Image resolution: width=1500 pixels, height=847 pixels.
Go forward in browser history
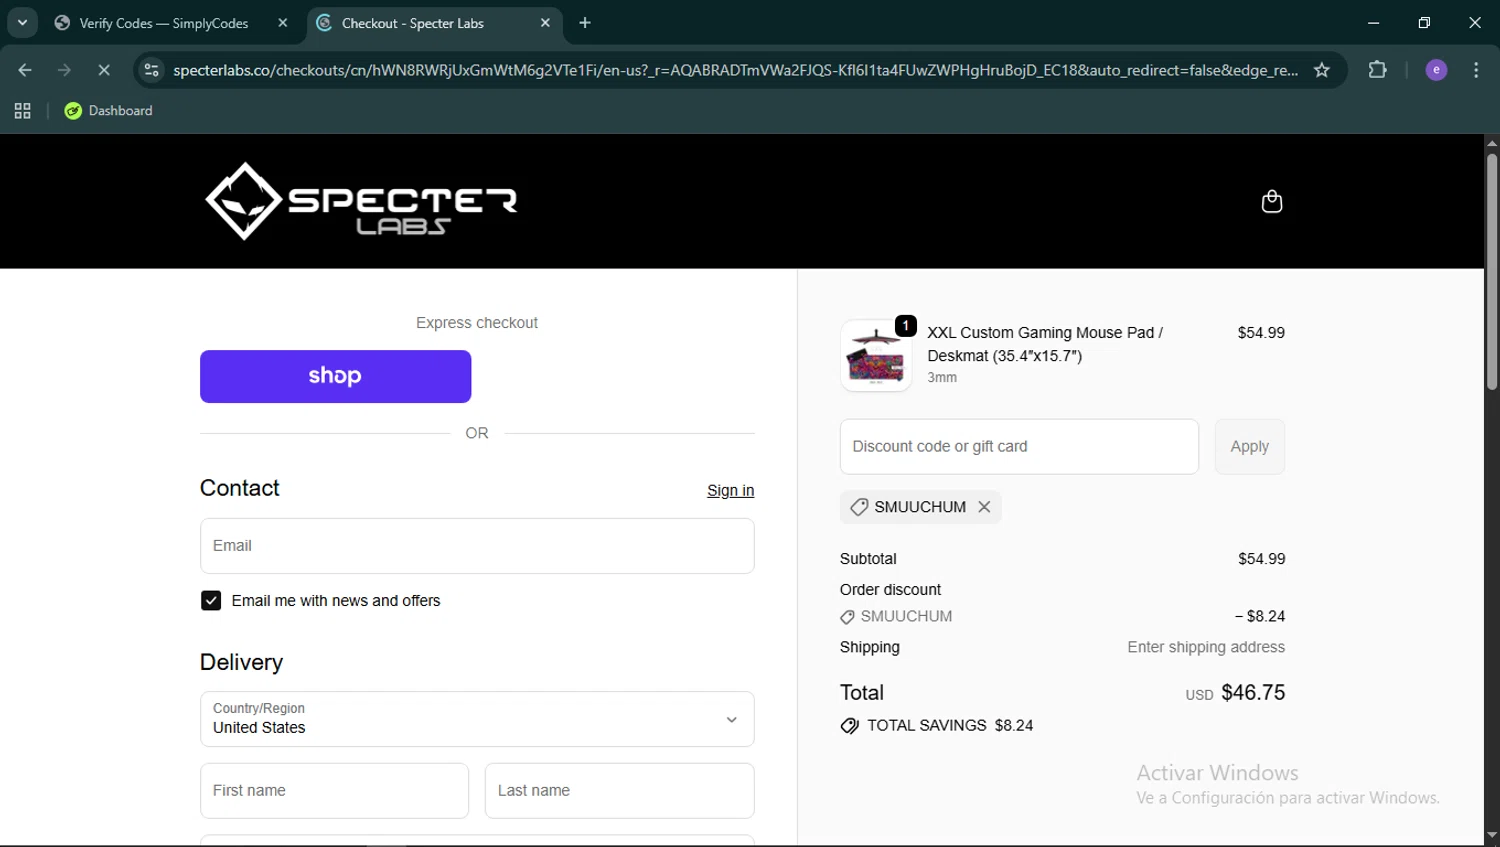pyautogui.click(x=64, y=70)
